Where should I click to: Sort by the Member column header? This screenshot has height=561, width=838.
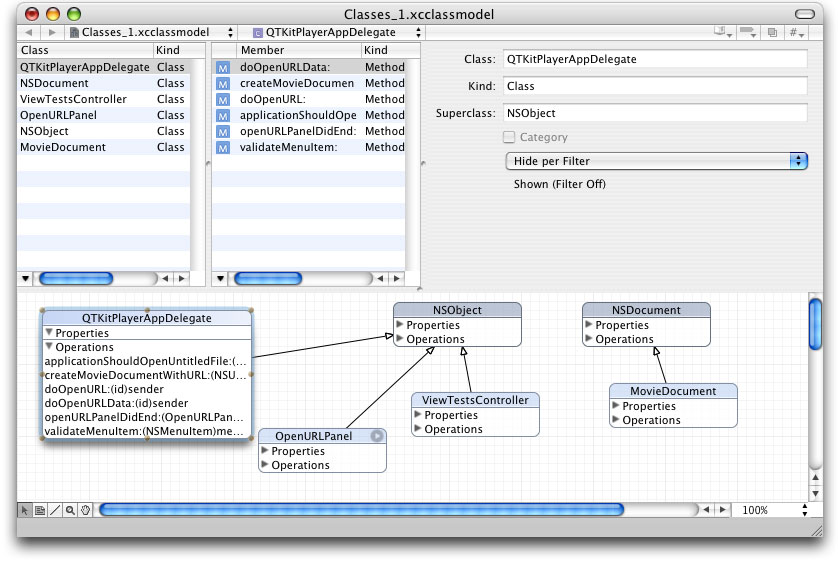point(298,50)
